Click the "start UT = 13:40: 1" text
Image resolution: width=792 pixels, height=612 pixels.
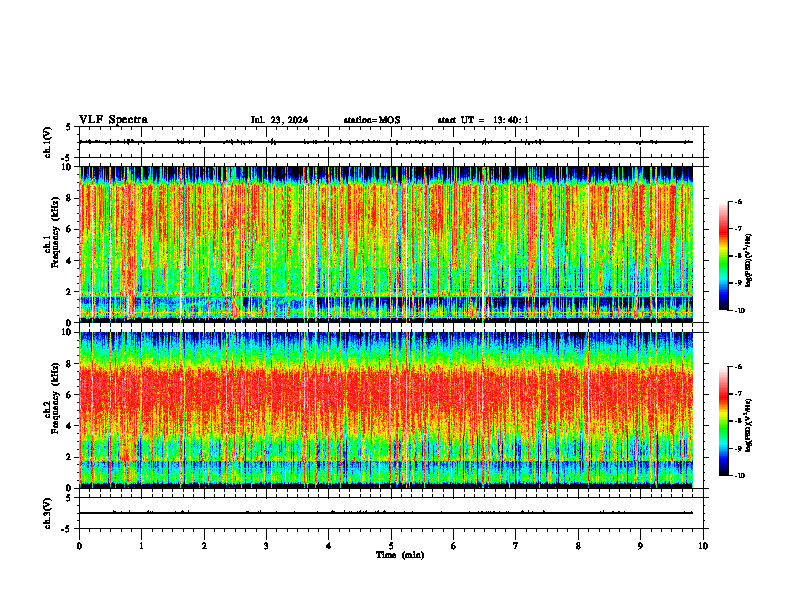point(483,120)
